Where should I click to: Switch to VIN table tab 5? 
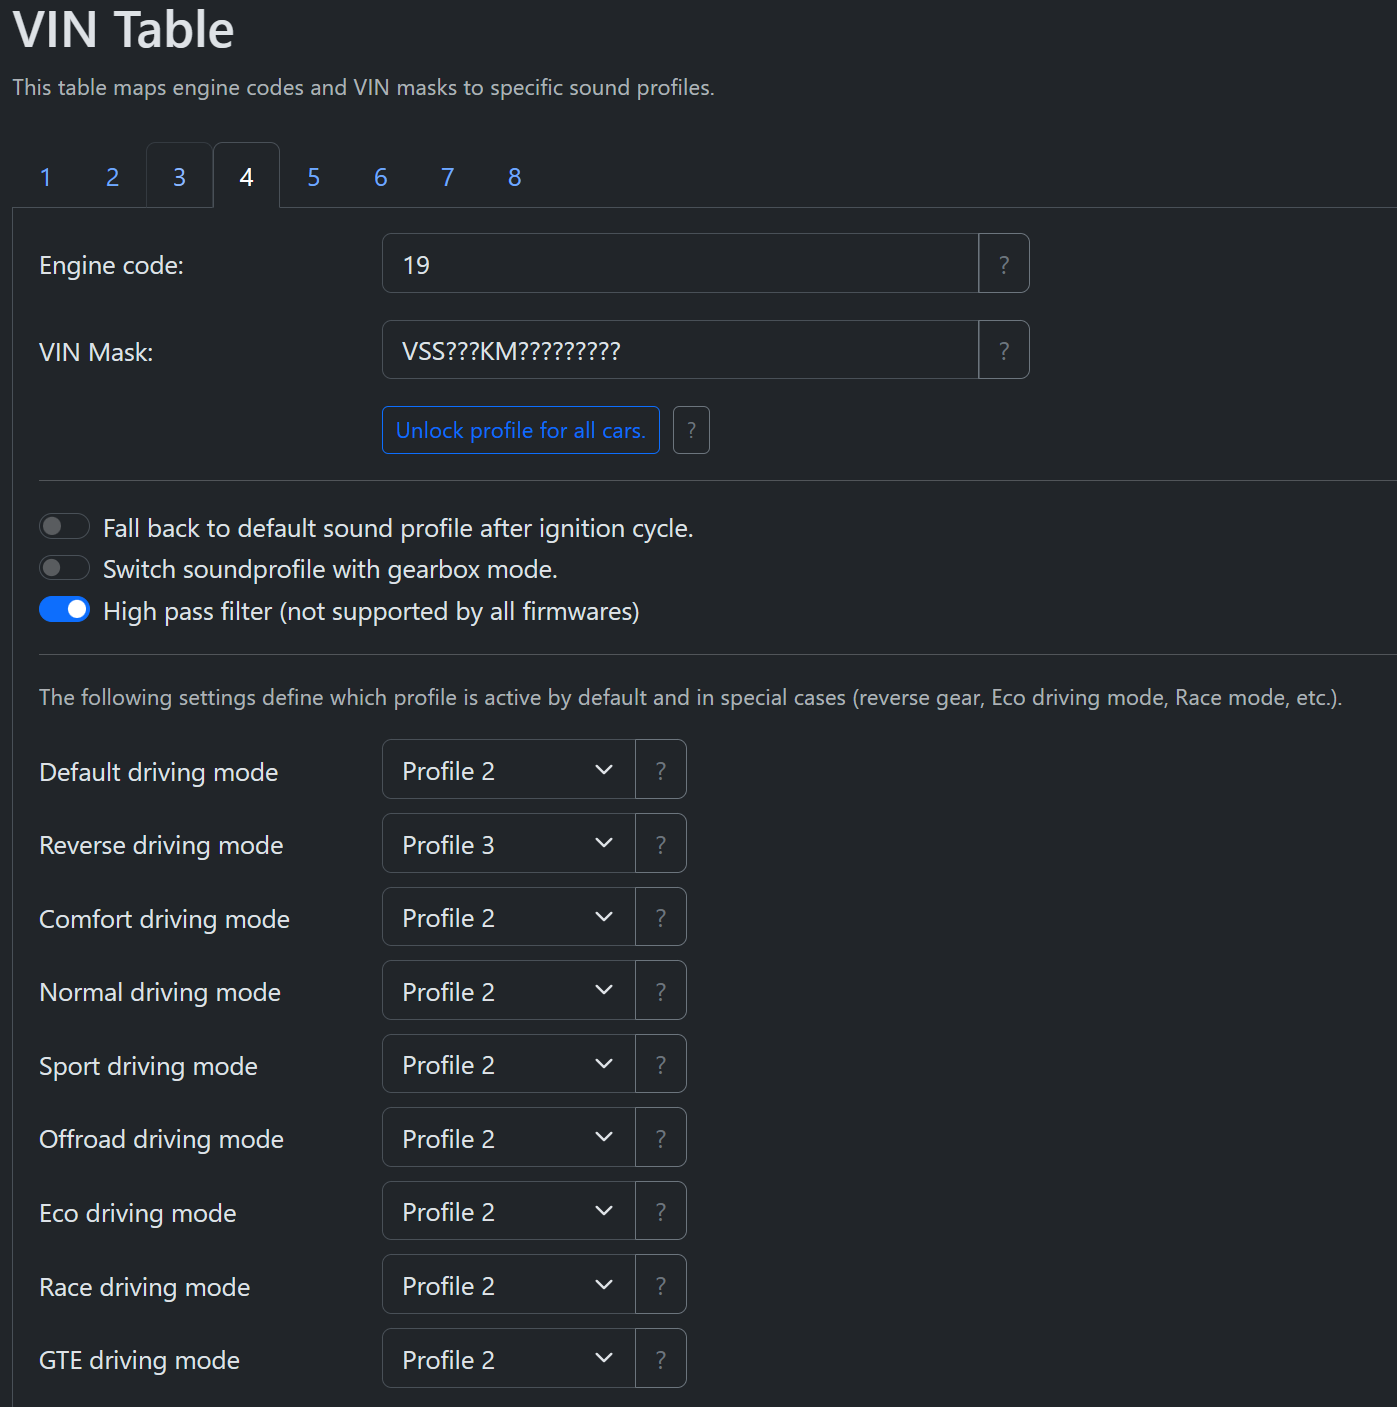pyautogui.click(x=313, y=177)
